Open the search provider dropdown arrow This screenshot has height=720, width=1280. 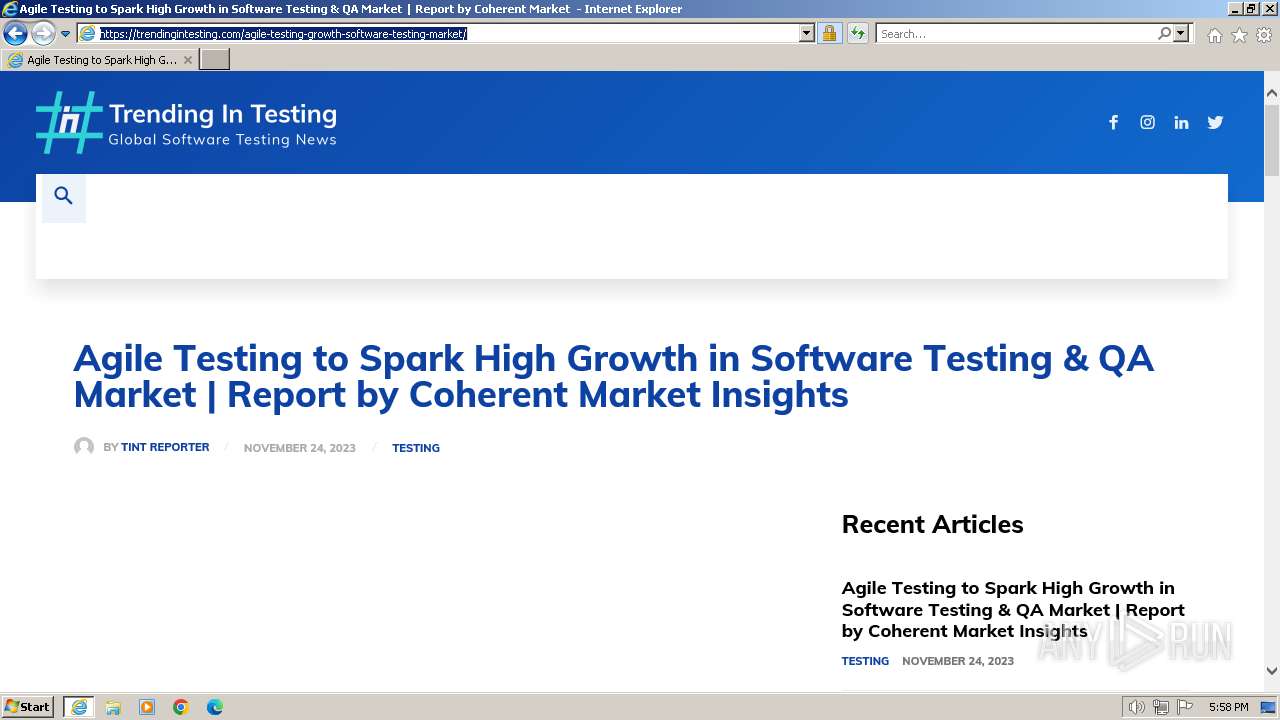[x=1181, y=33]
